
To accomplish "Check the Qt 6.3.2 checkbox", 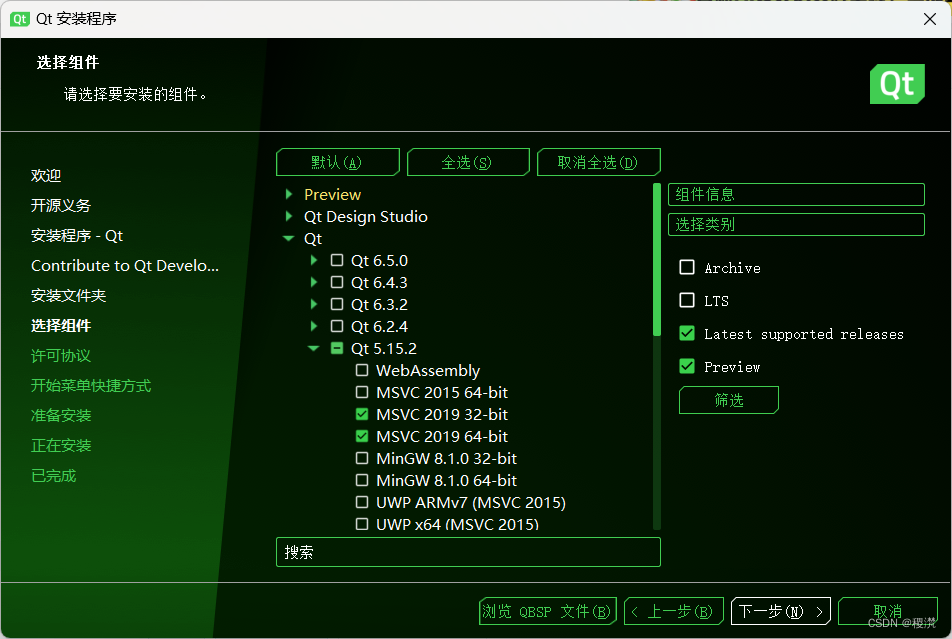I will click(x=337, y=304).
